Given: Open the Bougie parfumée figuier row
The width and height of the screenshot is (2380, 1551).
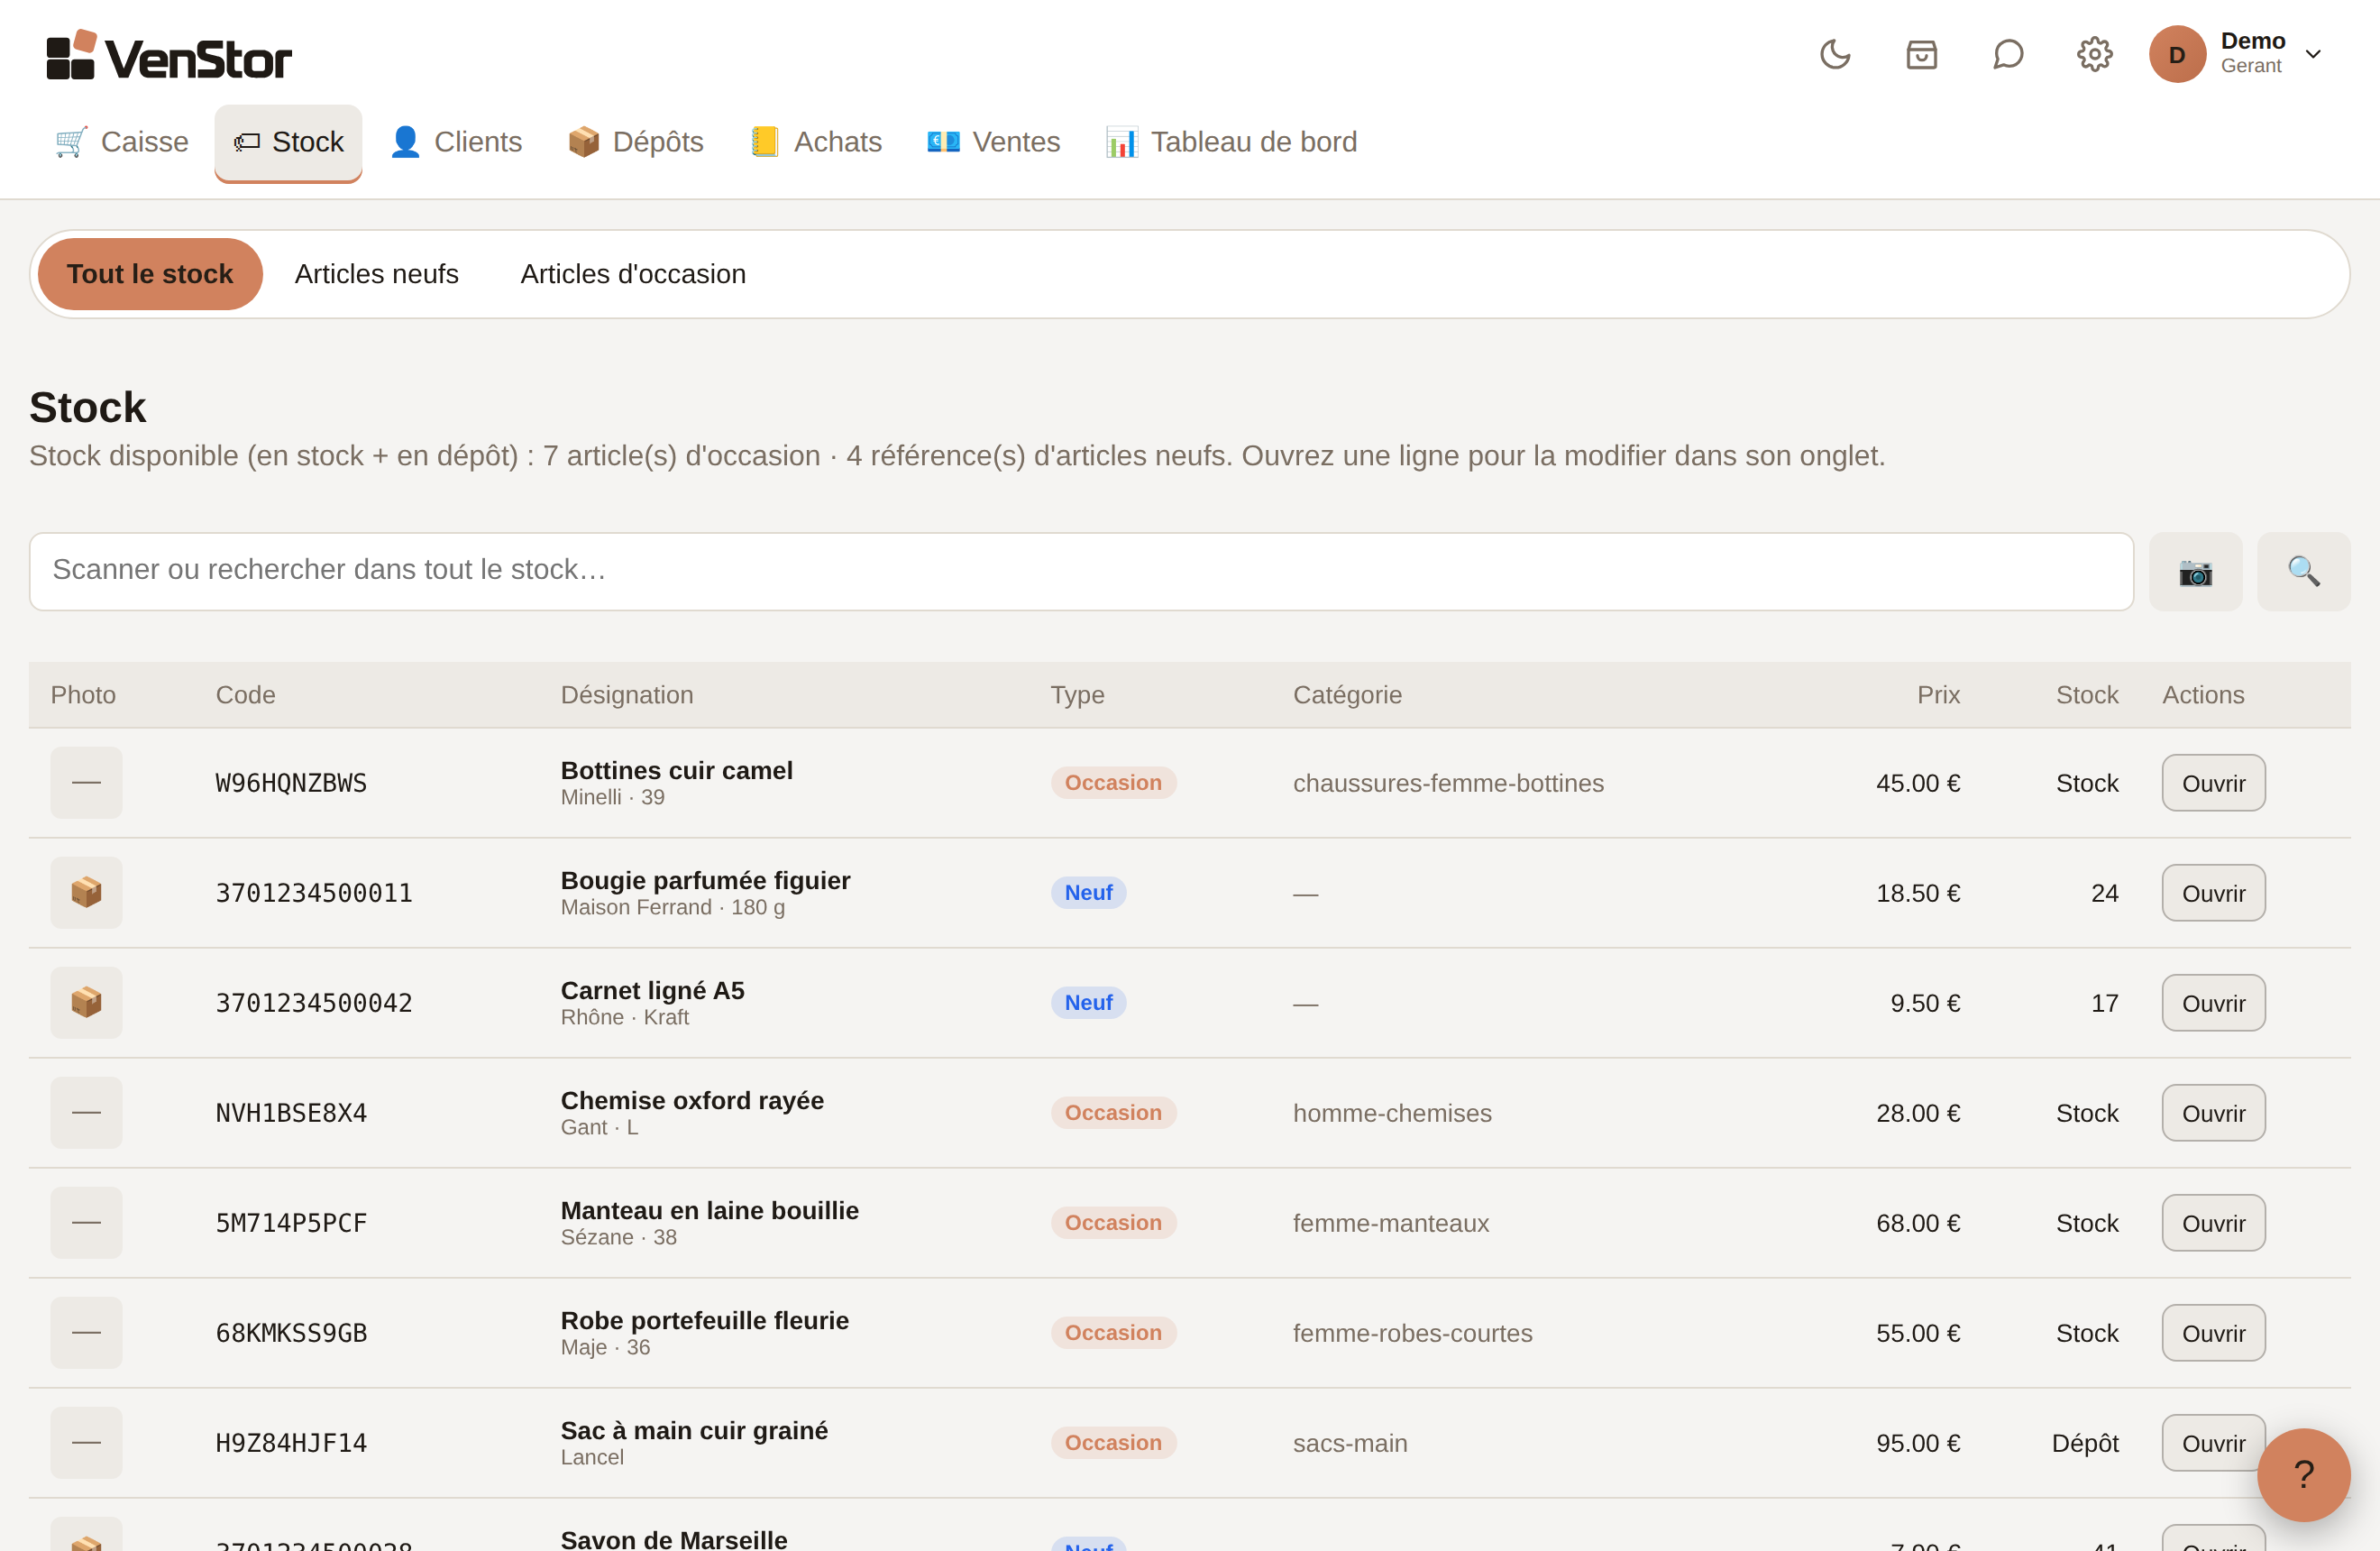Looking at the screenshot, I should point(2213,893).
